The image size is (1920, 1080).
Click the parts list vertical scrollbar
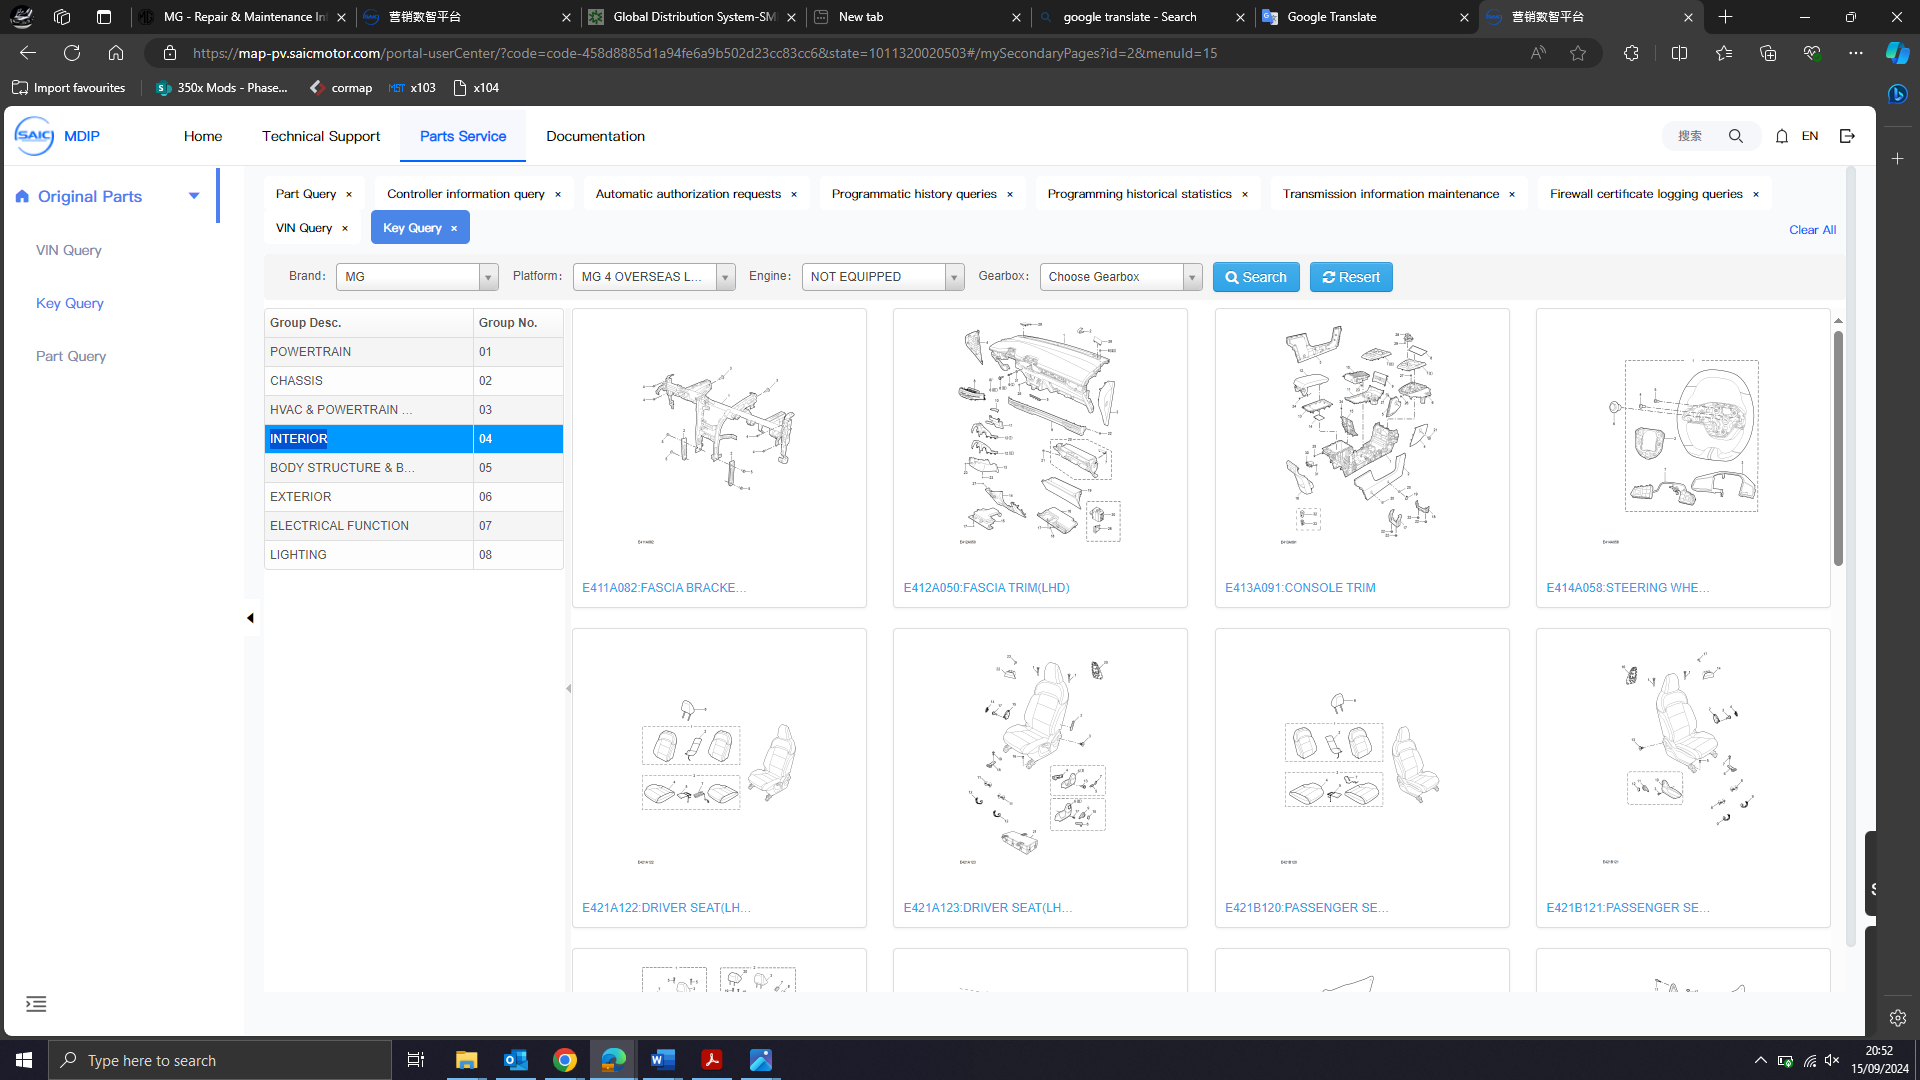pos(1838,448)
